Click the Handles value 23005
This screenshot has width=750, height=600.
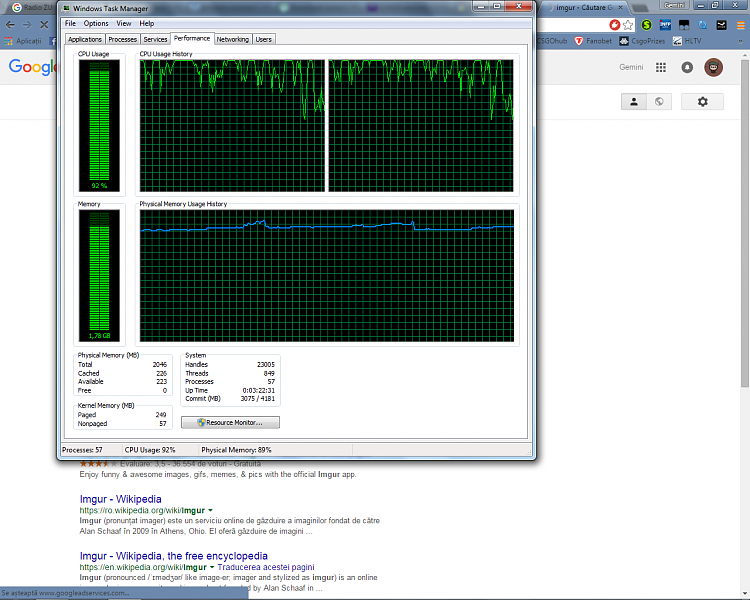pyautogui.click(x=265, y=365)
